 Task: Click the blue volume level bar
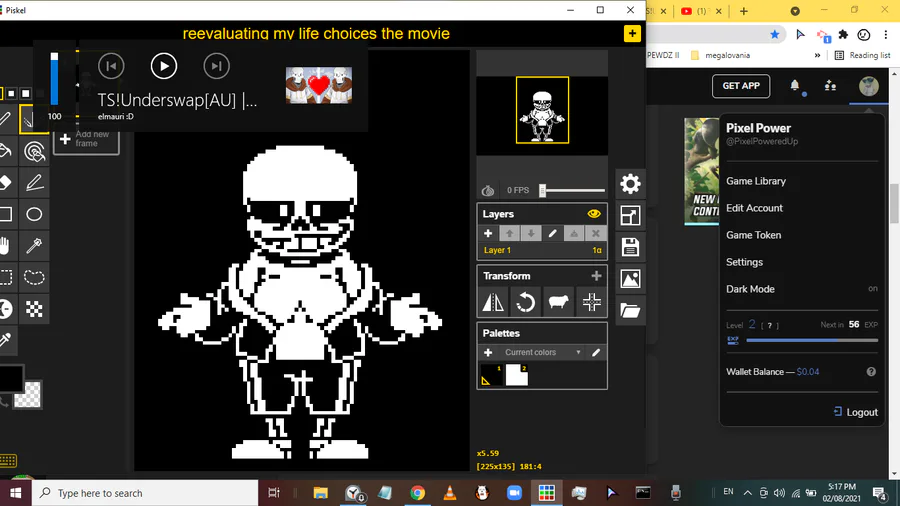54,79
